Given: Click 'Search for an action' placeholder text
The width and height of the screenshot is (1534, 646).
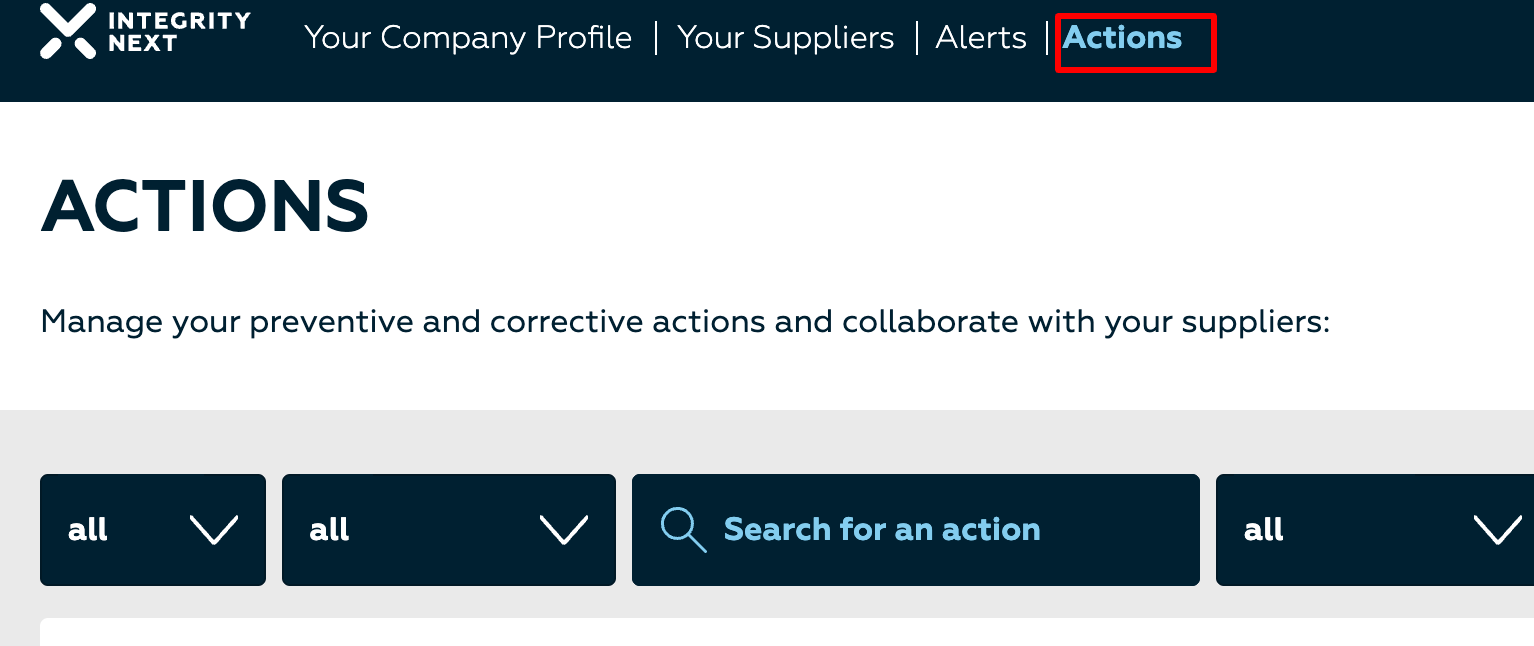Looking at the screenshot, I should click(882, 529).
